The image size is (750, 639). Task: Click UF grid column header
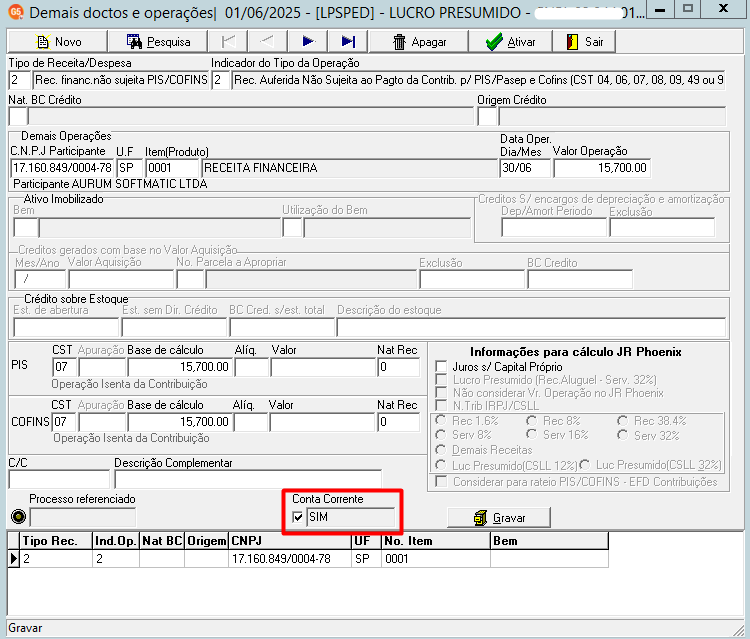(366, 541)
